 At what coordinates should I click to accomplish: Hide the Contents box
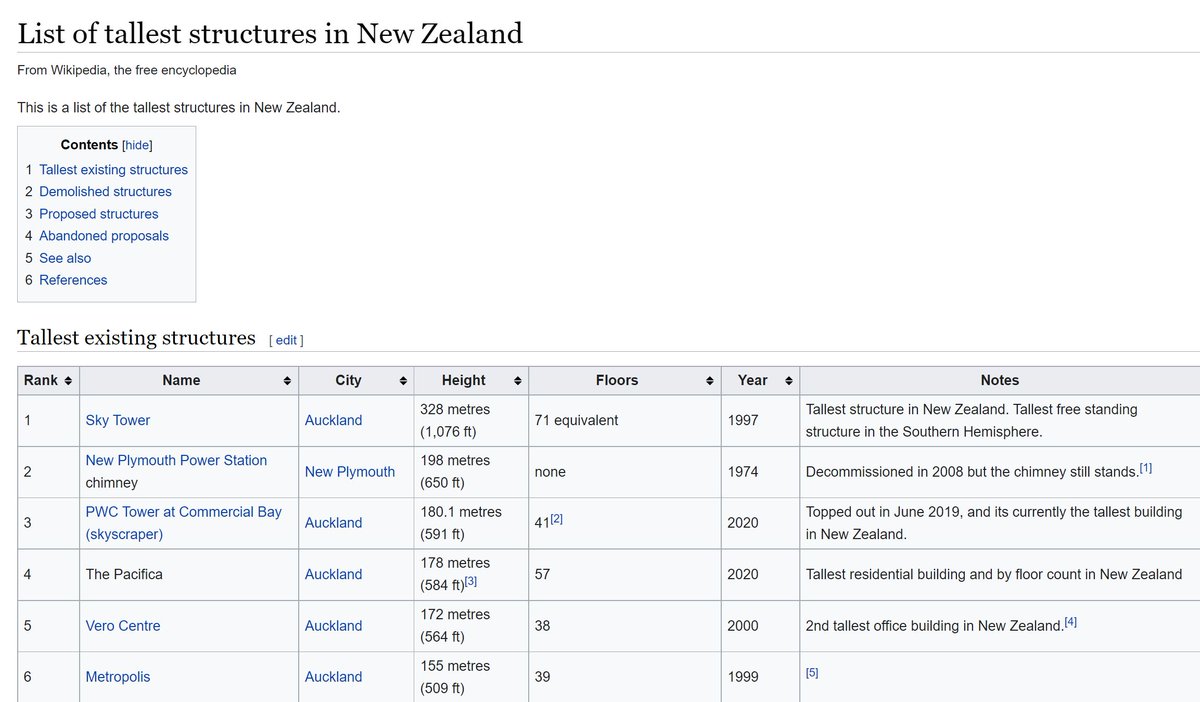coord(137,145)
